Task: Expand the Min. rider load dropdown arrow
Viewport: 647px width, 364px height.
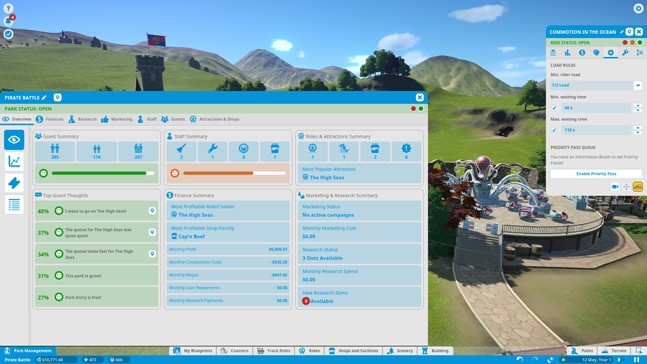Action: tap(638, 85)
